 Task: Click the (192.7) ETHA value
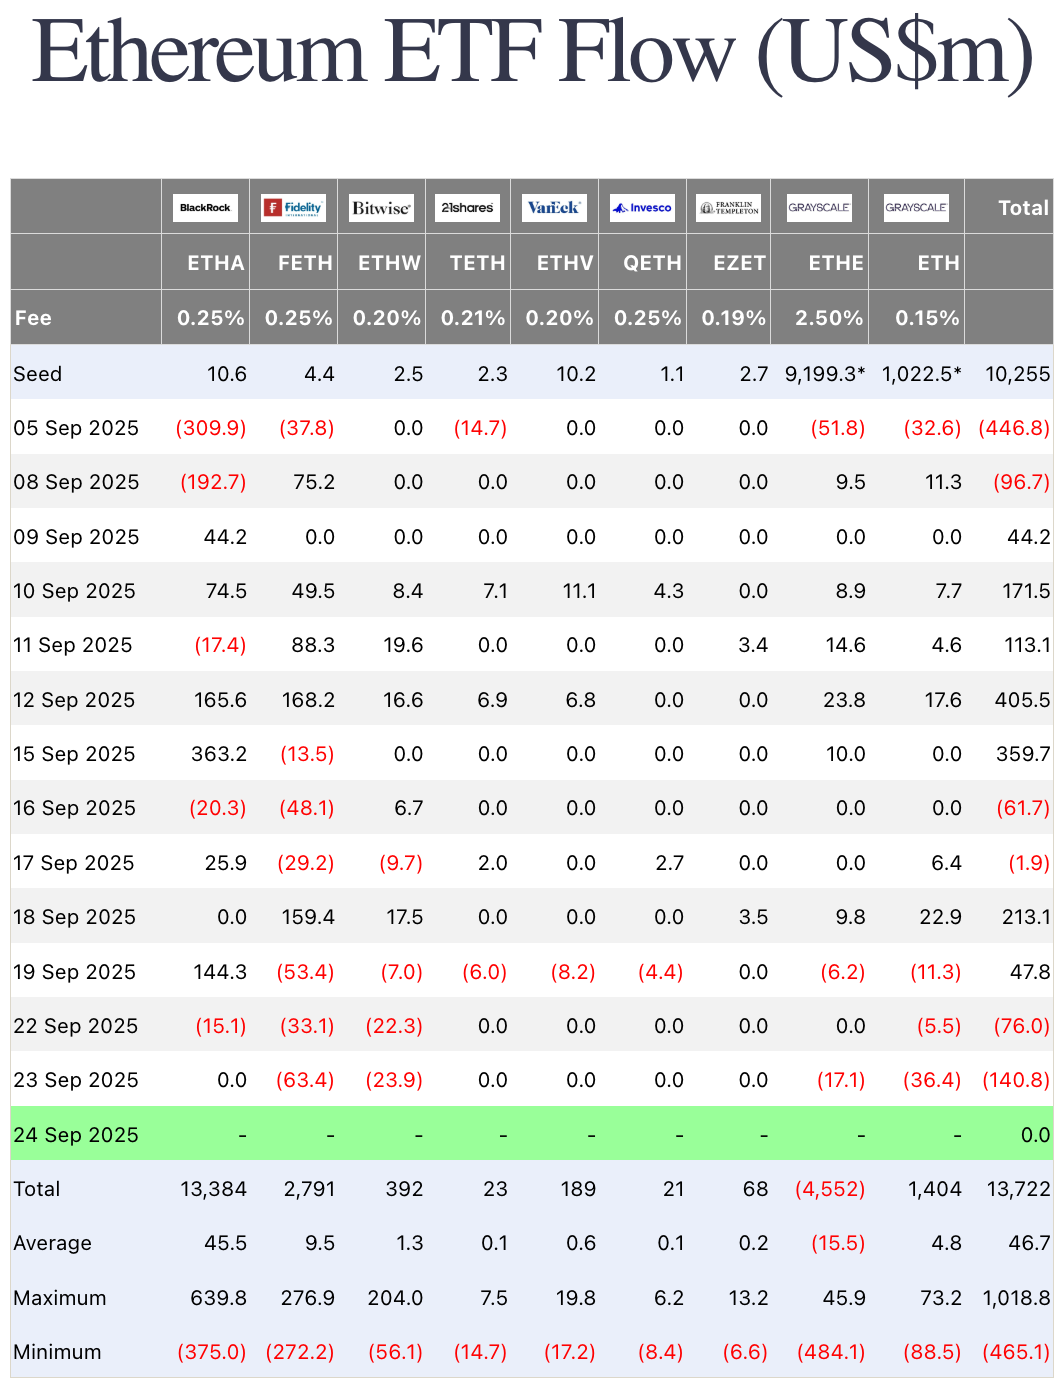(213, 482)
